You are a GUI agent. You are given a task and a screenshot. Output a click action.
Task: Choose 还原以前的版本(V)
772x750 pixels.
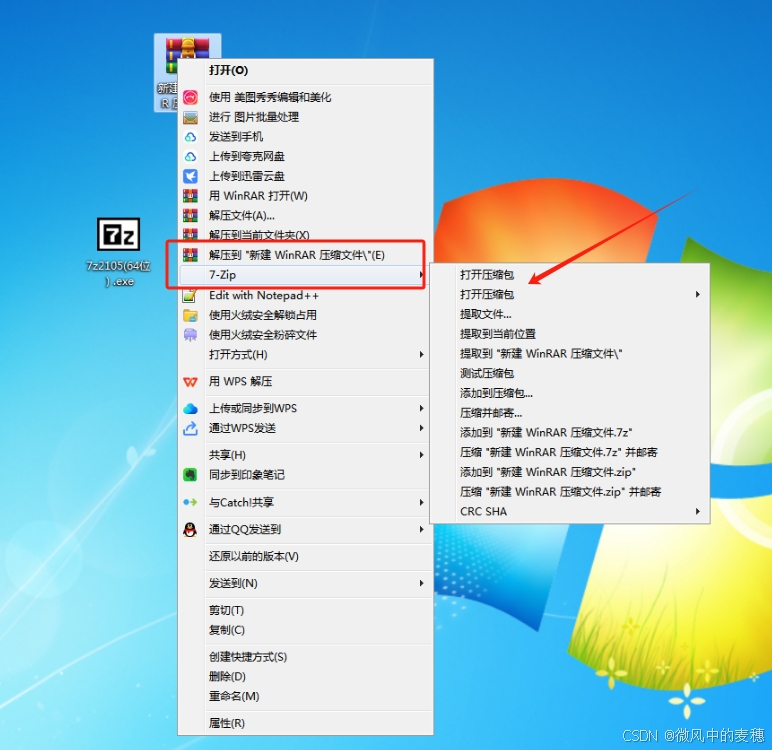click(x=305, y=556)
